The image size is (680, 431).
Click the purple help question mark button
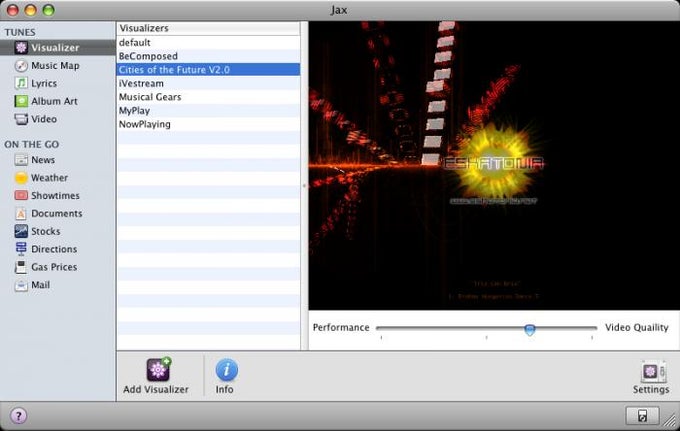click(18, 416)
